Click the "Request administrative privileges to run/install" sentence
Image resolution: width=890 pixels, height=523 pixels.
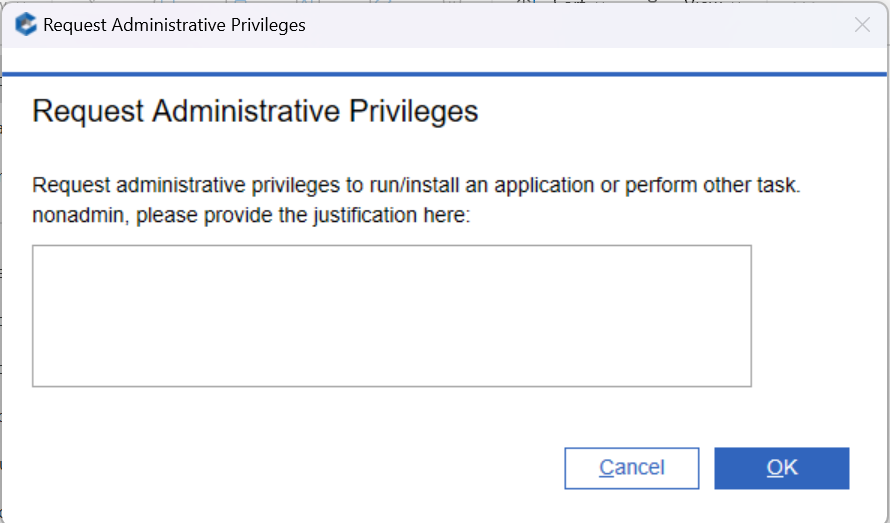(x=415, y=186)
